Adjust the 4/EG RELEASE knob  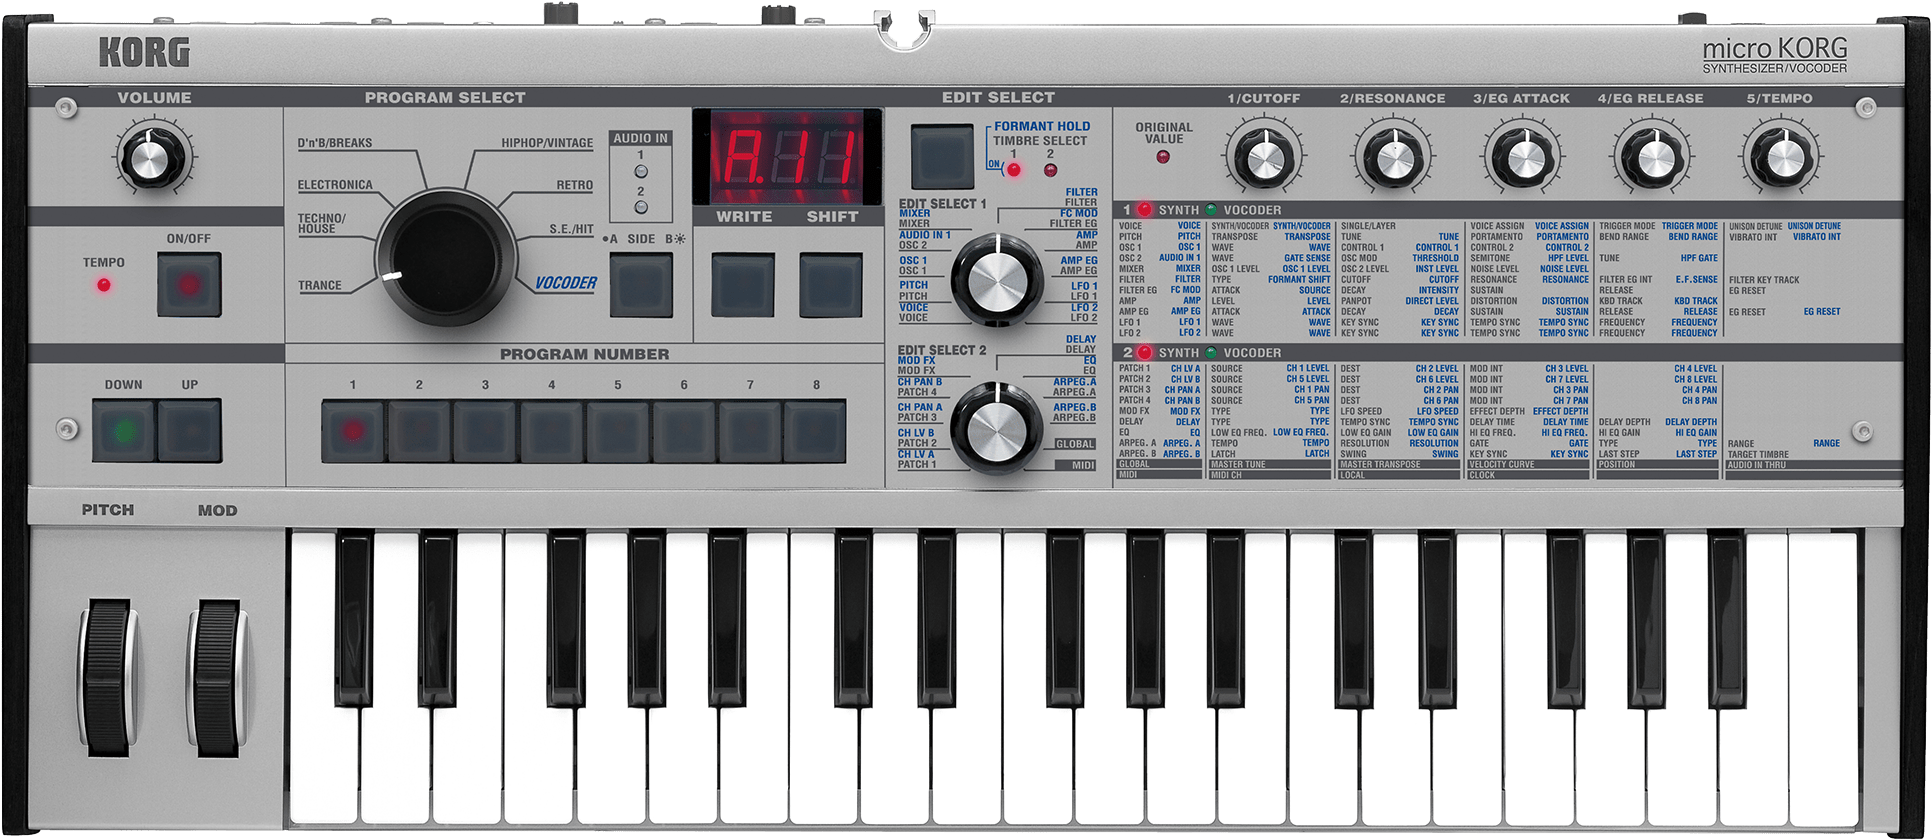point(1652,157)
